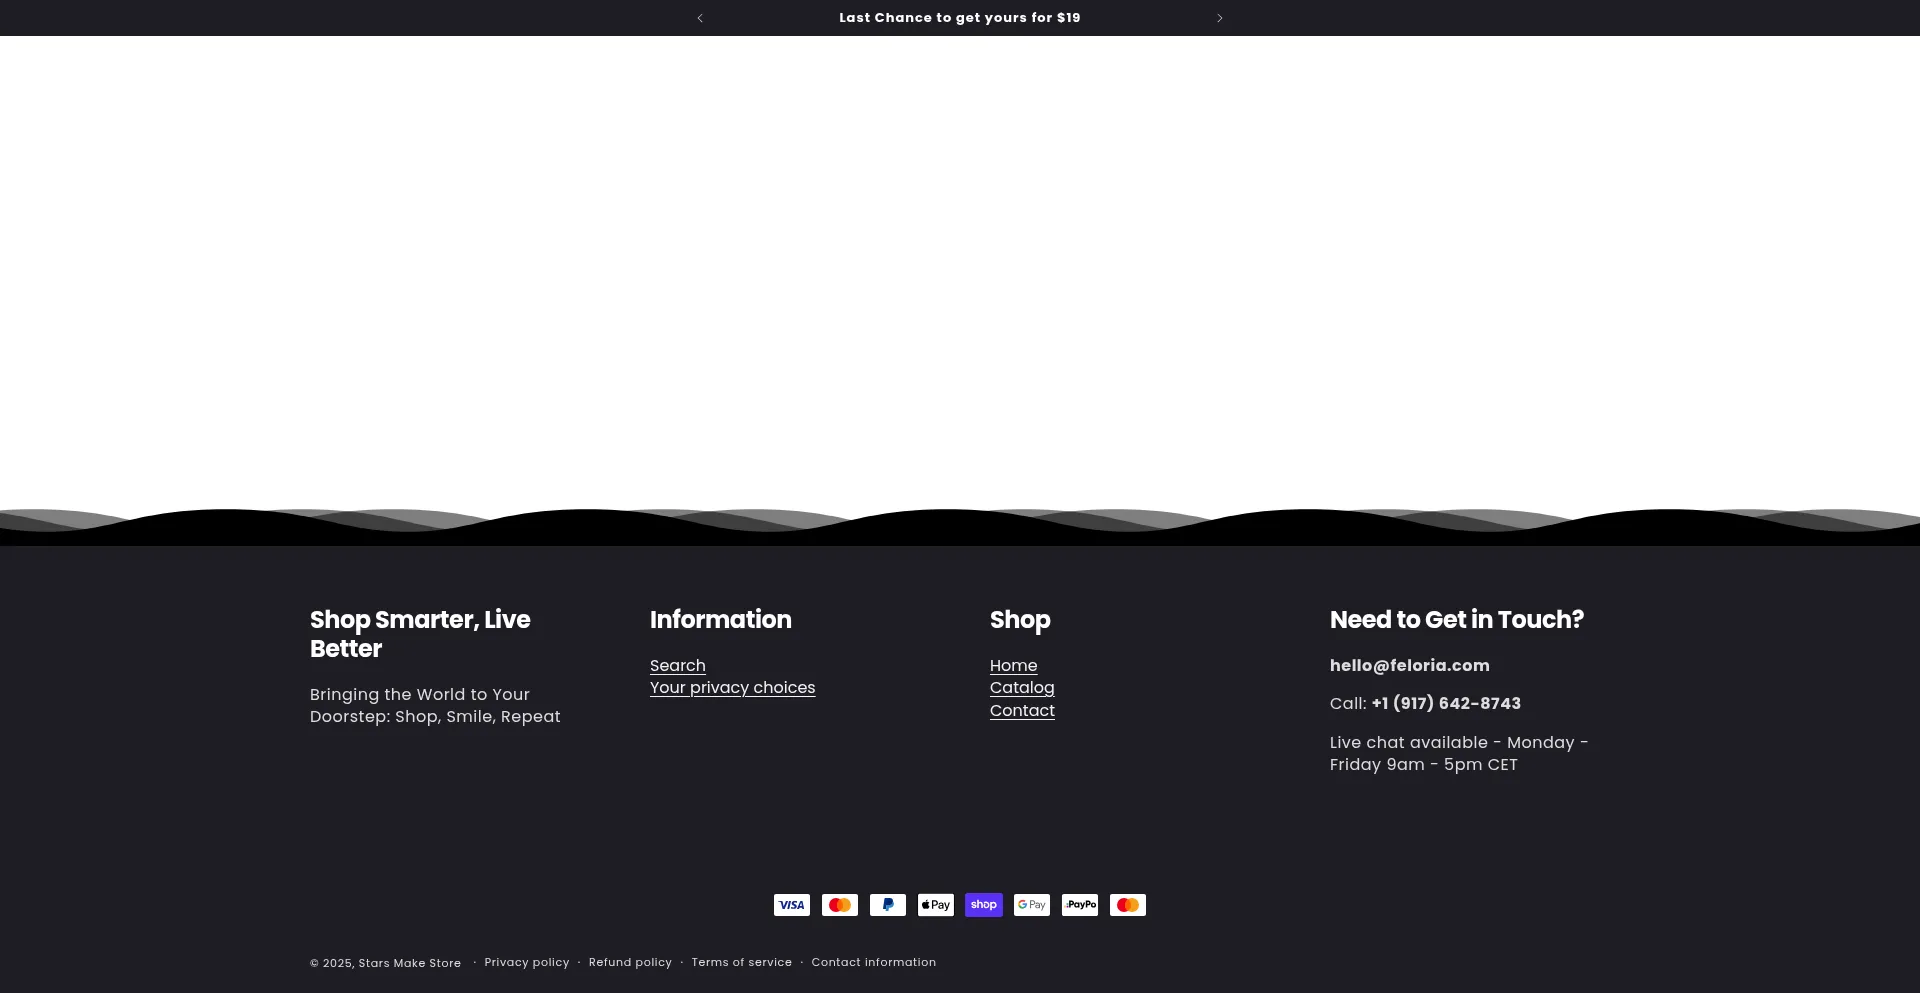Image resolution: width=1920 pixels, height=993 pixels.
Task: Click the Mastercard payment icon
Action: [x=839, y=904]
